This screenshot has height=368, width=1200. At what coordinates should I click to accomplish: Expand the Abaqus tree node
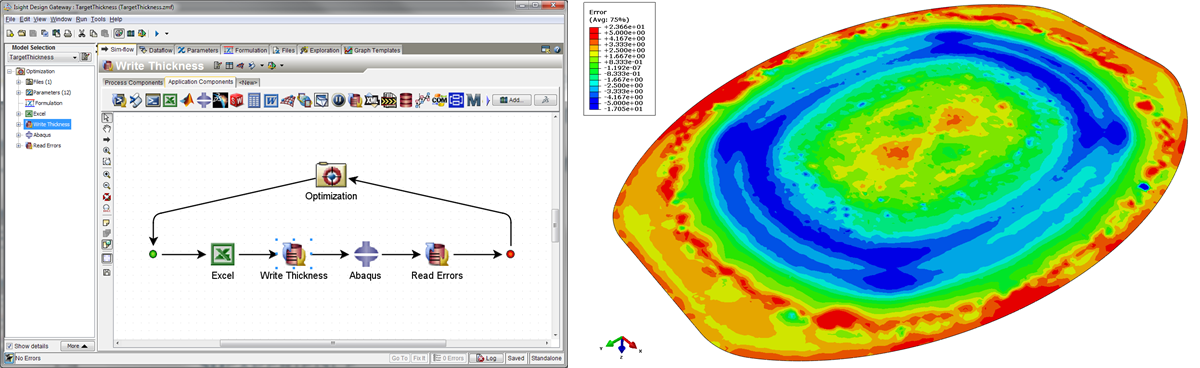(x=18, y=135)
